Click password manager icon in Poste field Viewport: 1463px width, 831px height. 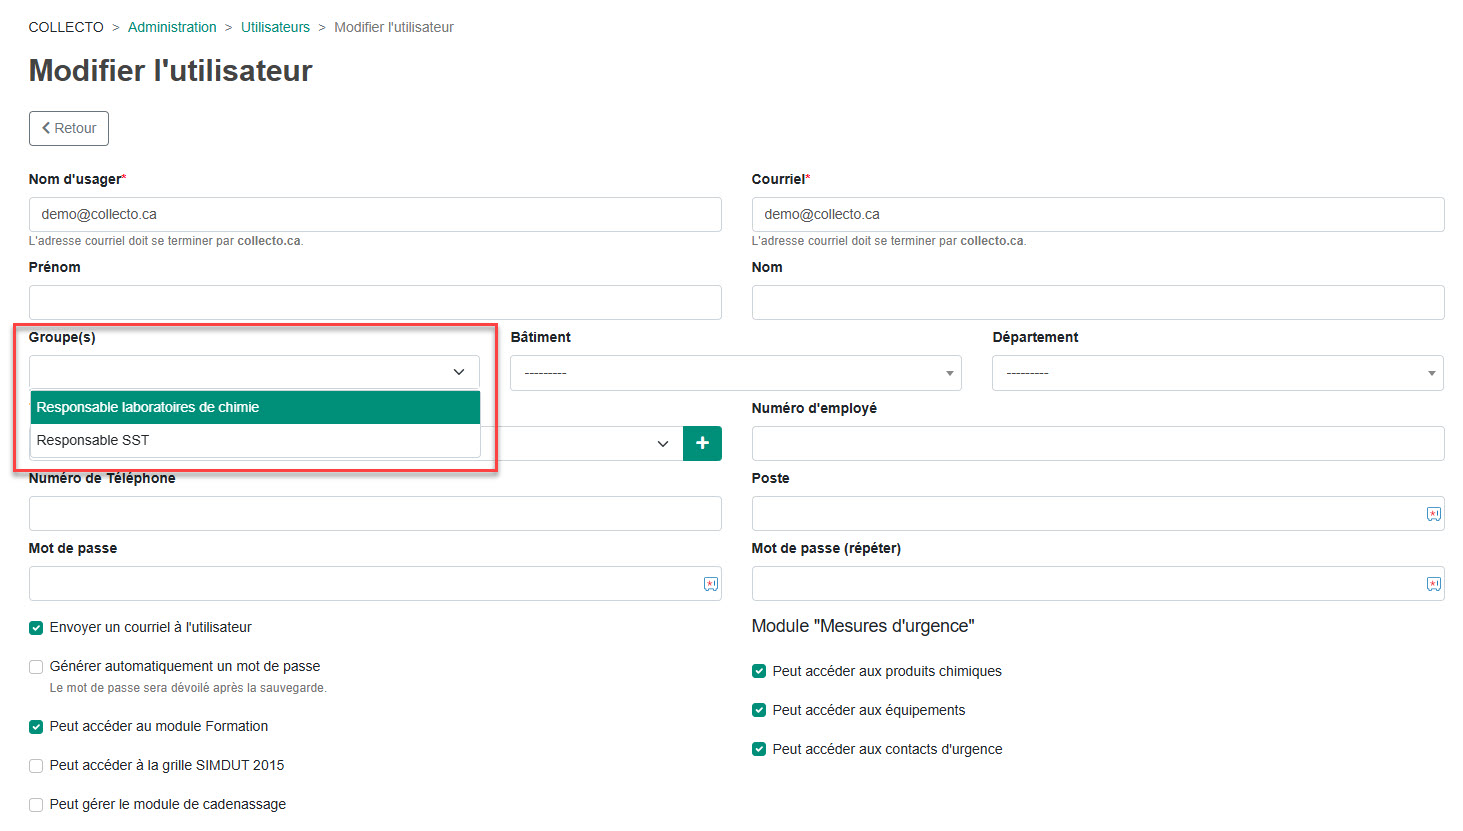click(1433, 514)
